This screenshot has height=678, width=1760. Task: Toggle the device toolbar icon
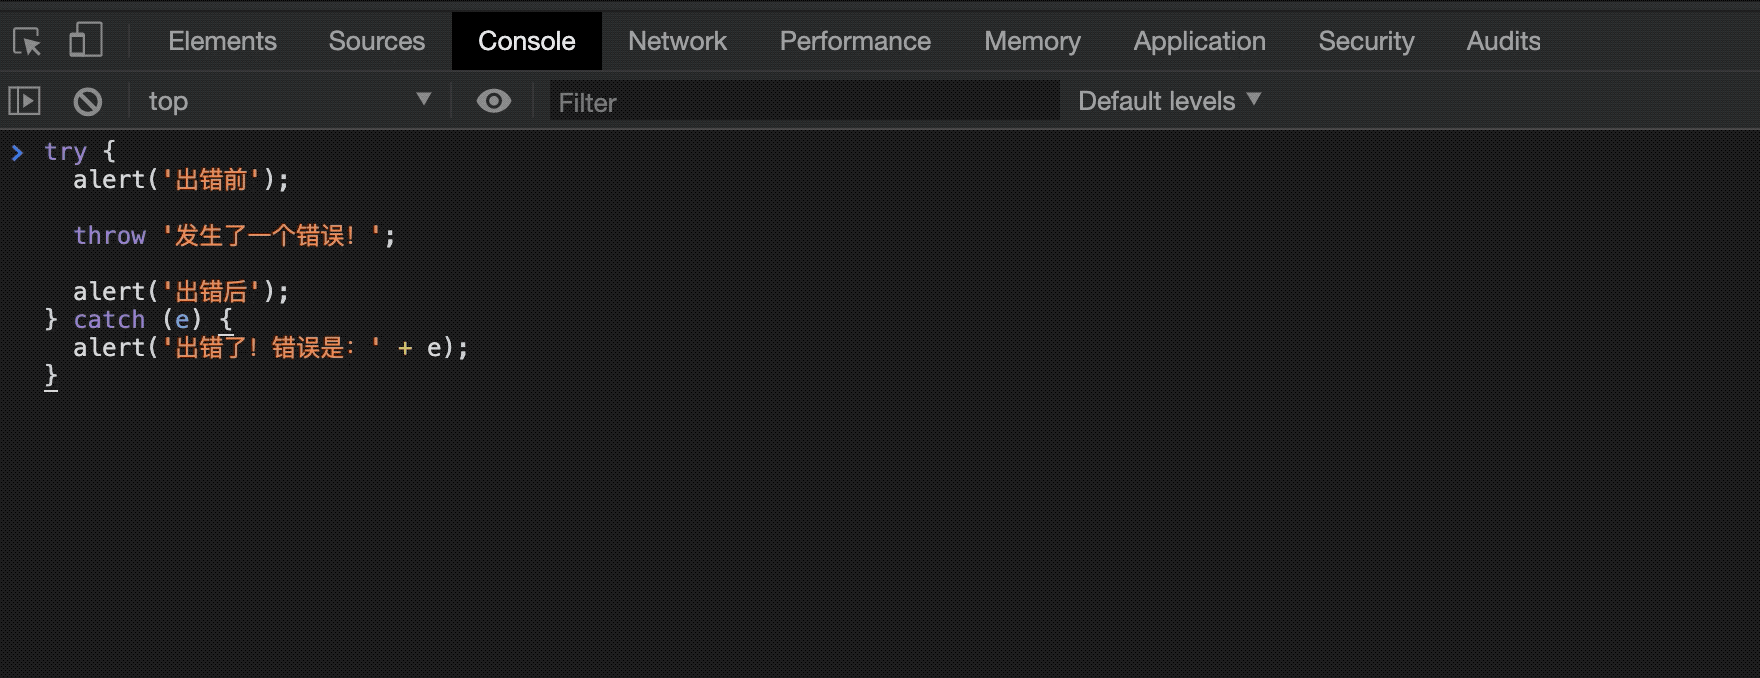tap(86, 40)
